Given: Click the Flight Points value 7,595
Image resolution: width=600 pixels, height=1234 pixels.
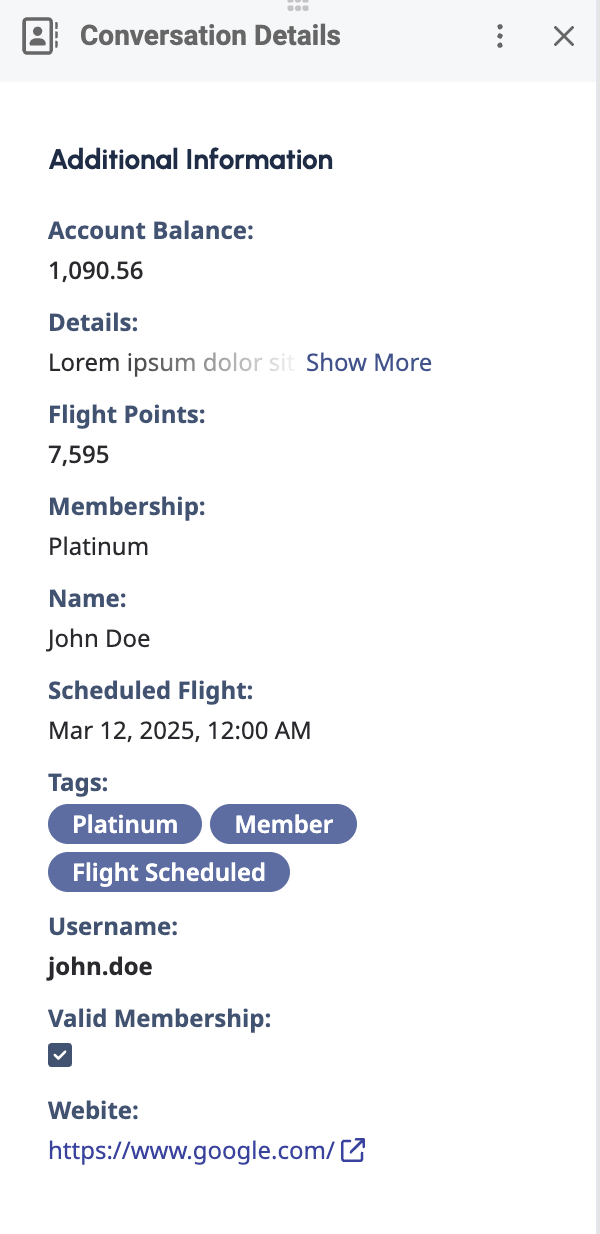Looking at the screenshot, I should pos(79,455).
